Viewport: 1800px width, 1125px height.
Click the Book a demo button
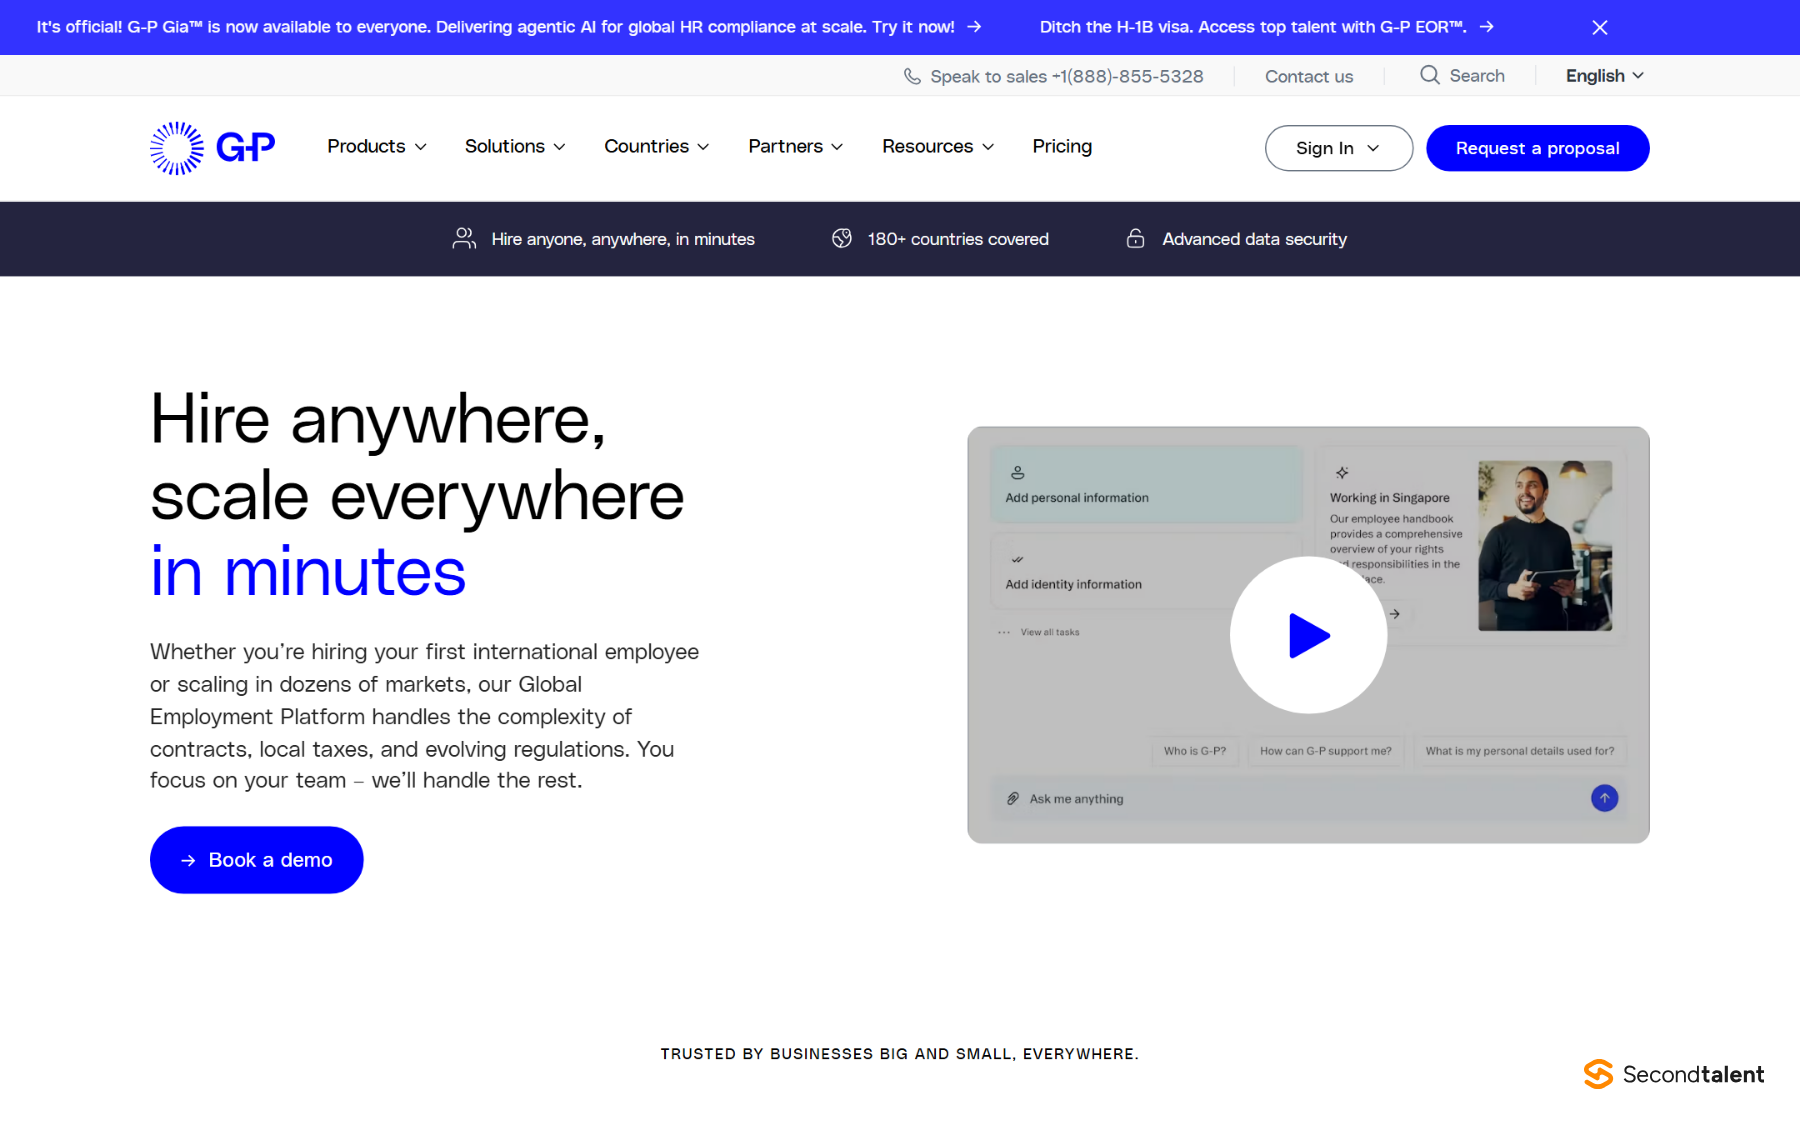click(x=257, y=860)
